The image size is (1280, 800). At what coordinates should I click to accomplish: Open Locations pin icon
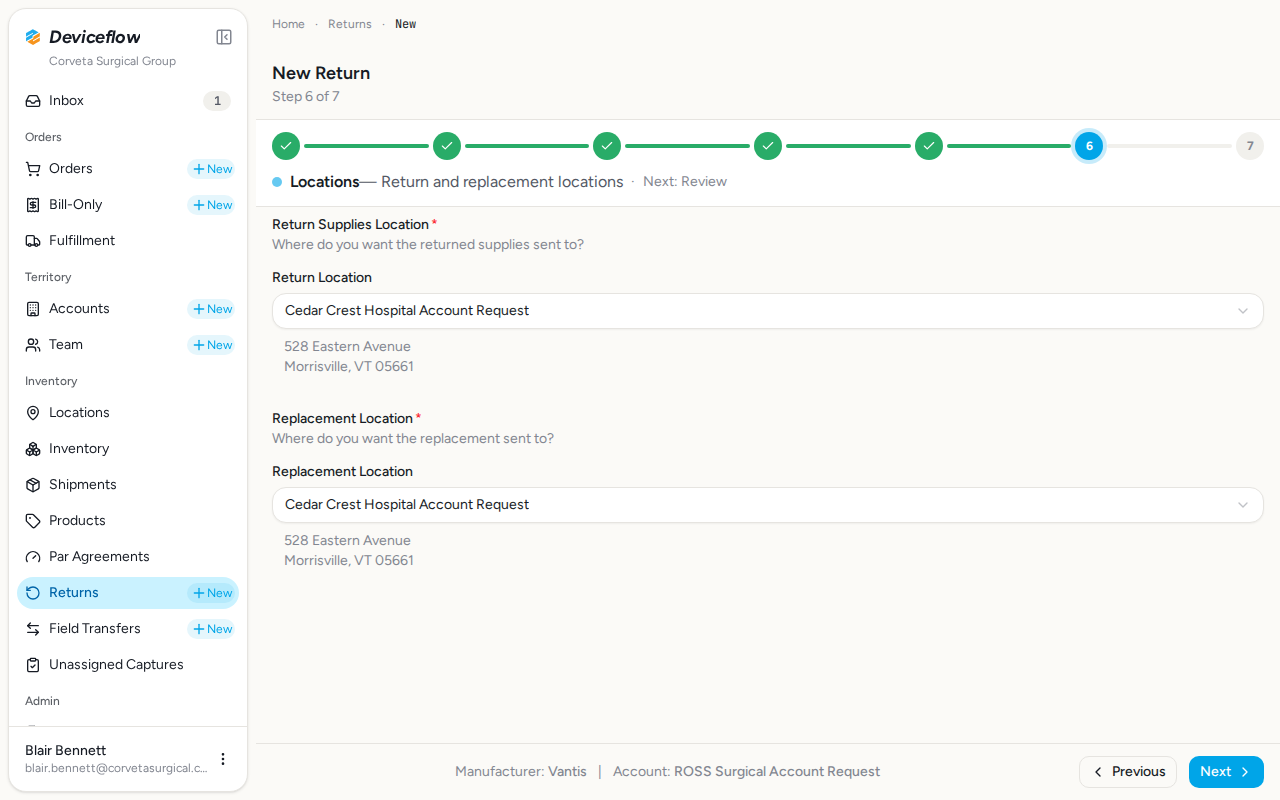33,413
